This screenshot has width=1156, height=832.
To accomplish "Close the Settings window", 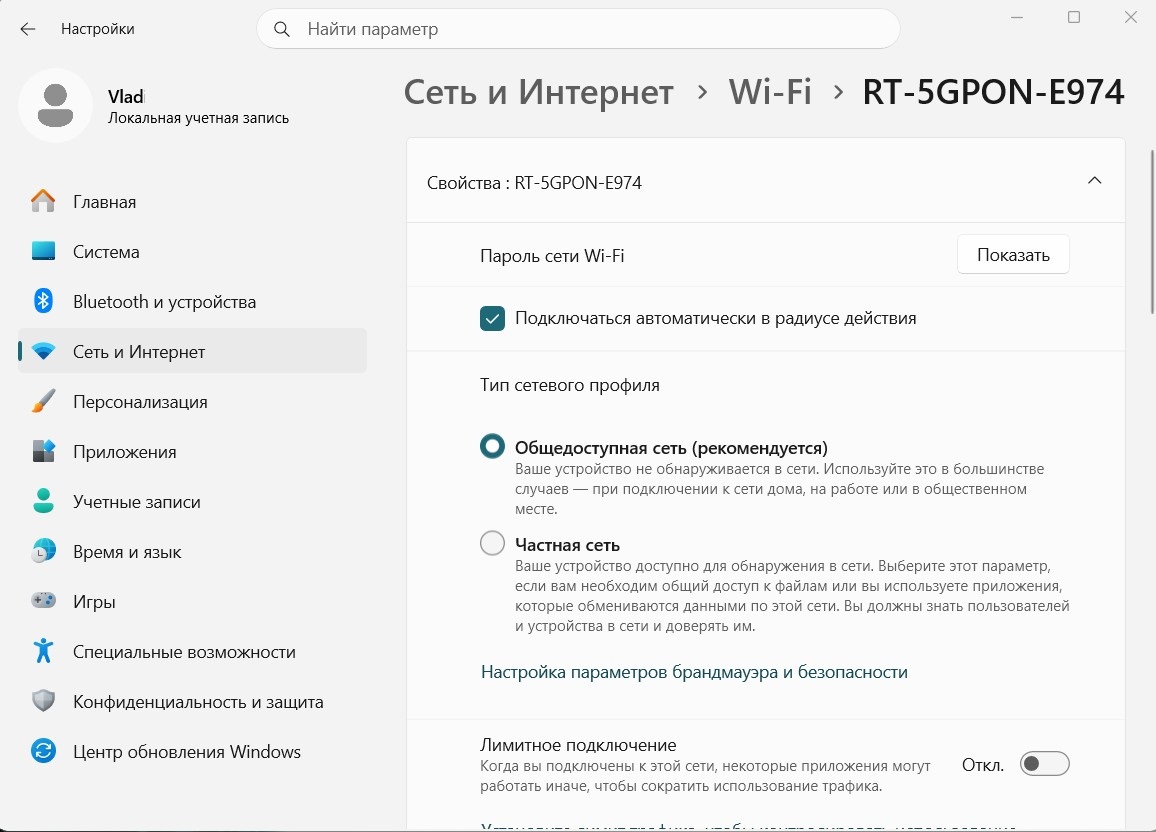I will [1131, 17].
